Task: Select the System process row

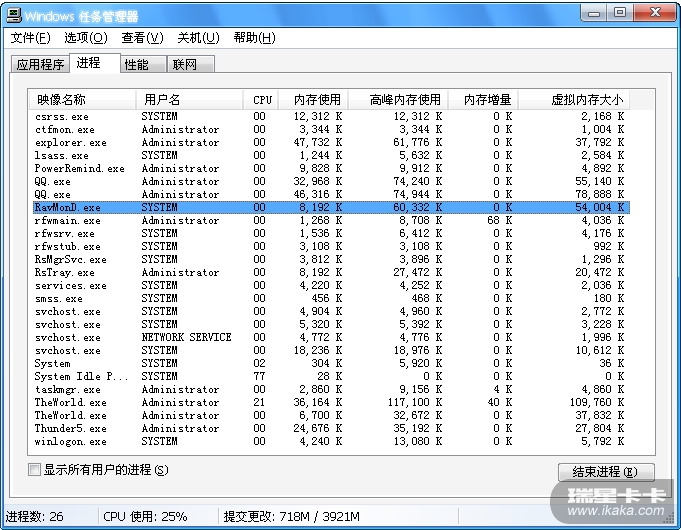Action: click(331, 363)
